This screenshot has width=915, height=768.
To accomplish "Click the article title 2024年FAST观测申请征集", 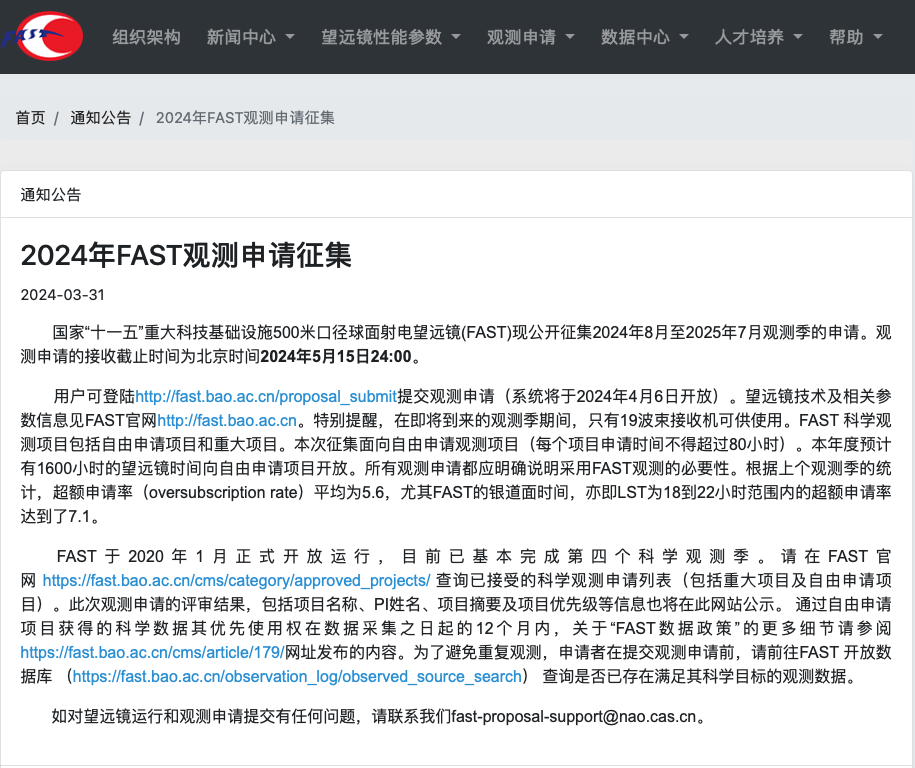I will pos(186,255).
